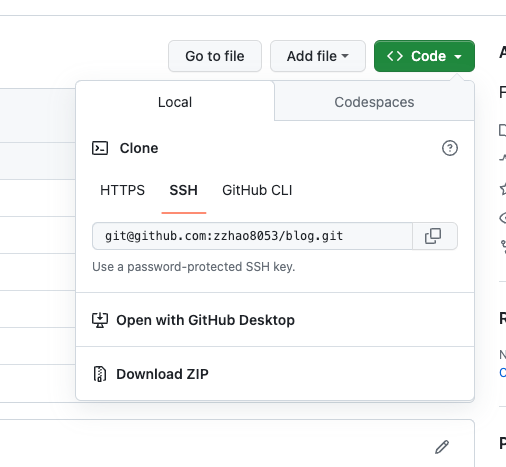Choose the HTTPS clone option
The width and height of the screenshot is (506, 467).
pyautogui.click(x=122, y=190)
